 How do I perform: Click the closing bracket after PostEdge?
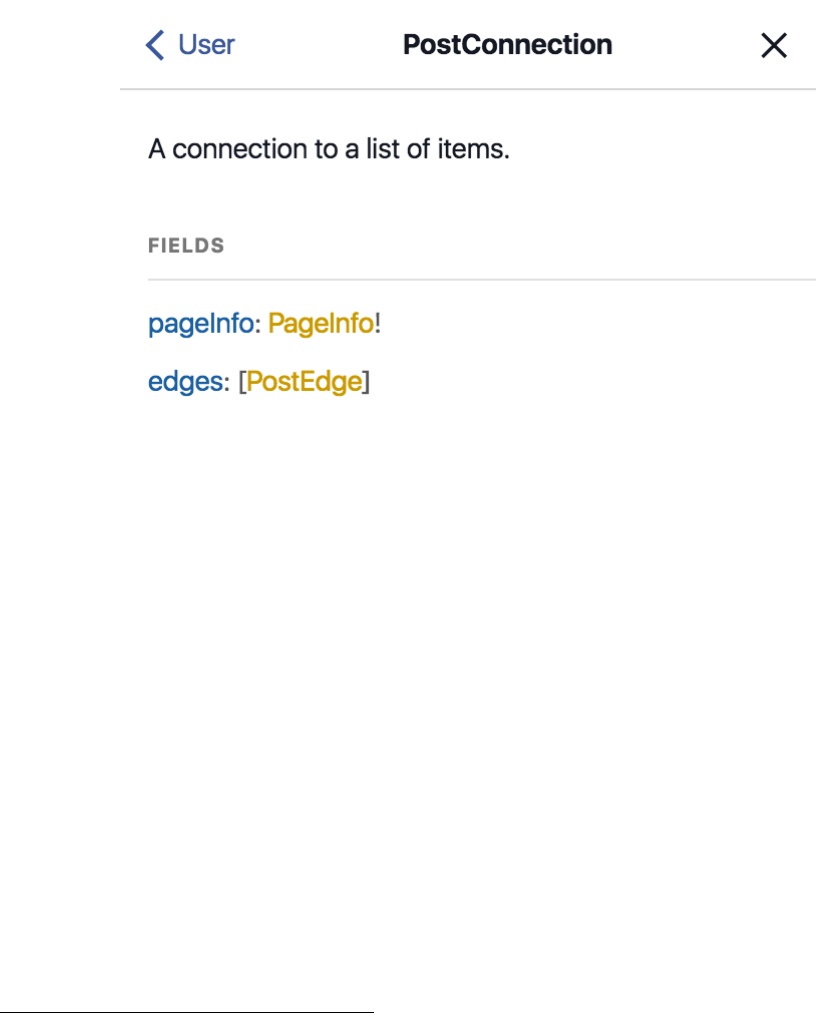tap(366, 382)
